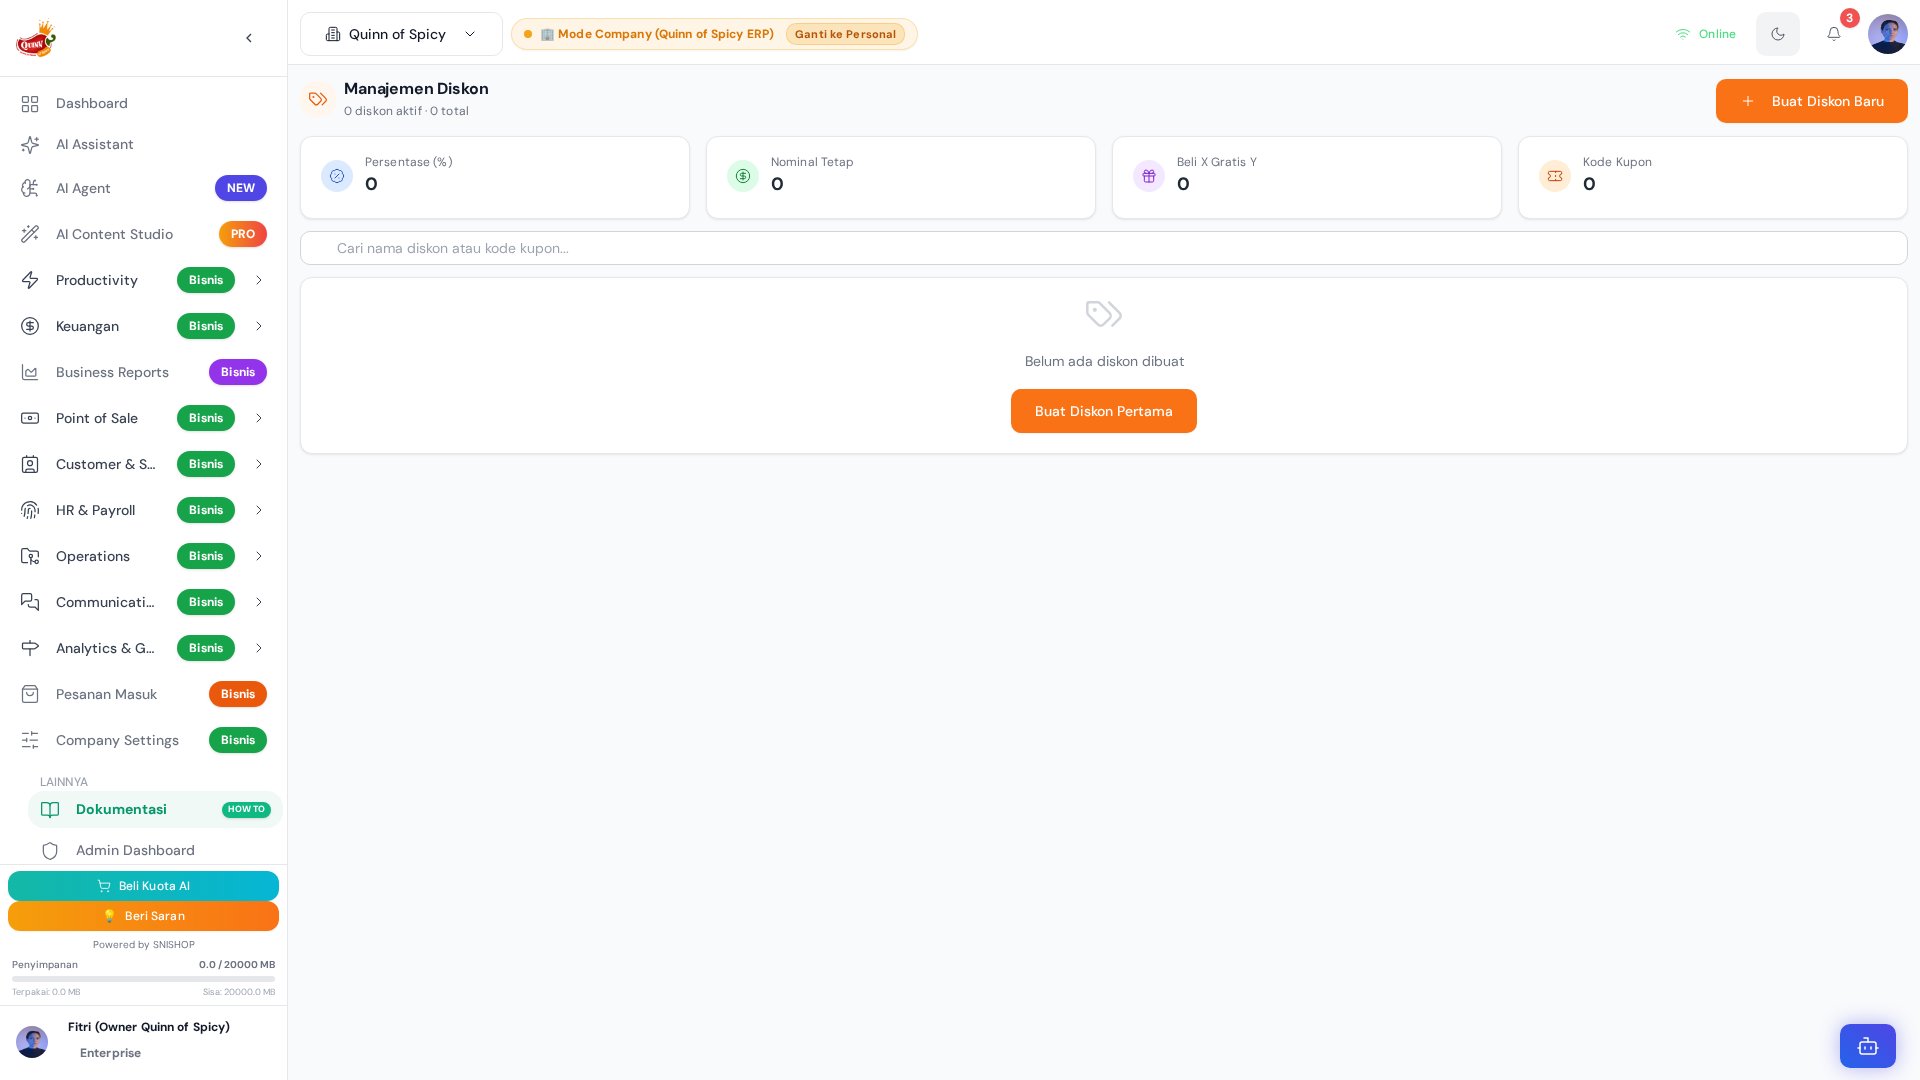Viewport: 1920px width, 1080px height.
Task: Open the Dokumentasi menu item
Action: pyautogui.click(x=155, y=810)
